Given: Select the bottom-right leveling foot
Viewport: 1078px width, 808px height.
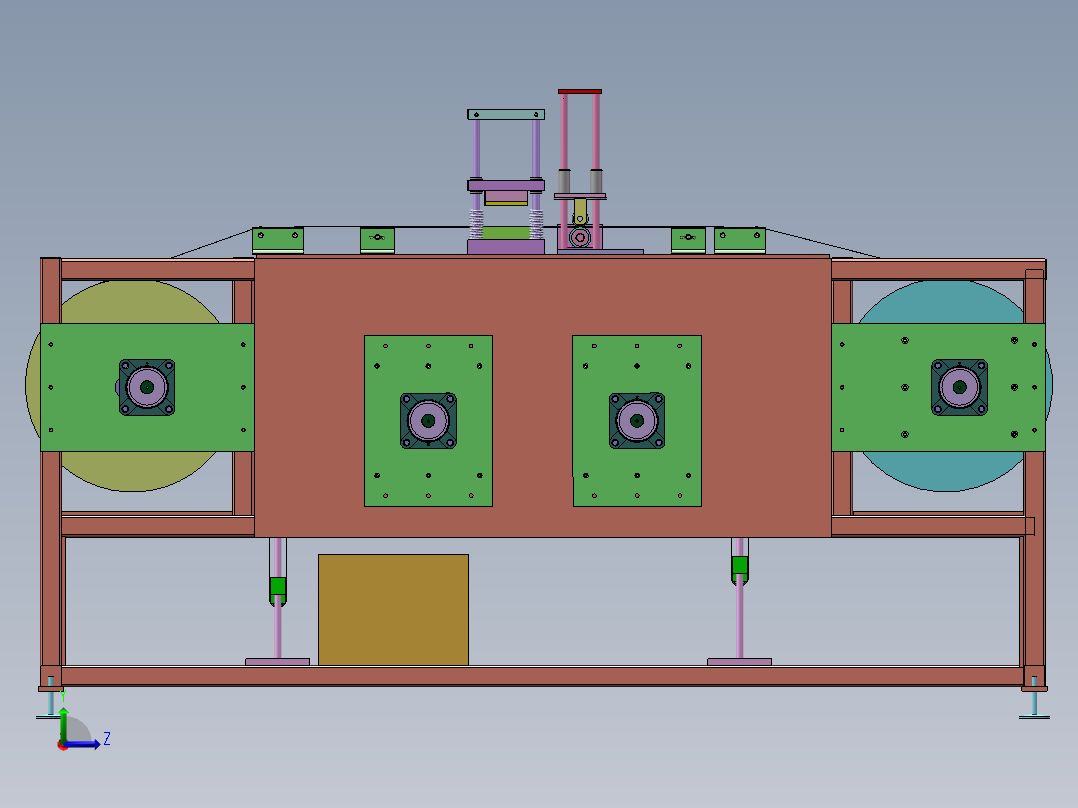Looking at the screenshot, I should coord(1034,703).
